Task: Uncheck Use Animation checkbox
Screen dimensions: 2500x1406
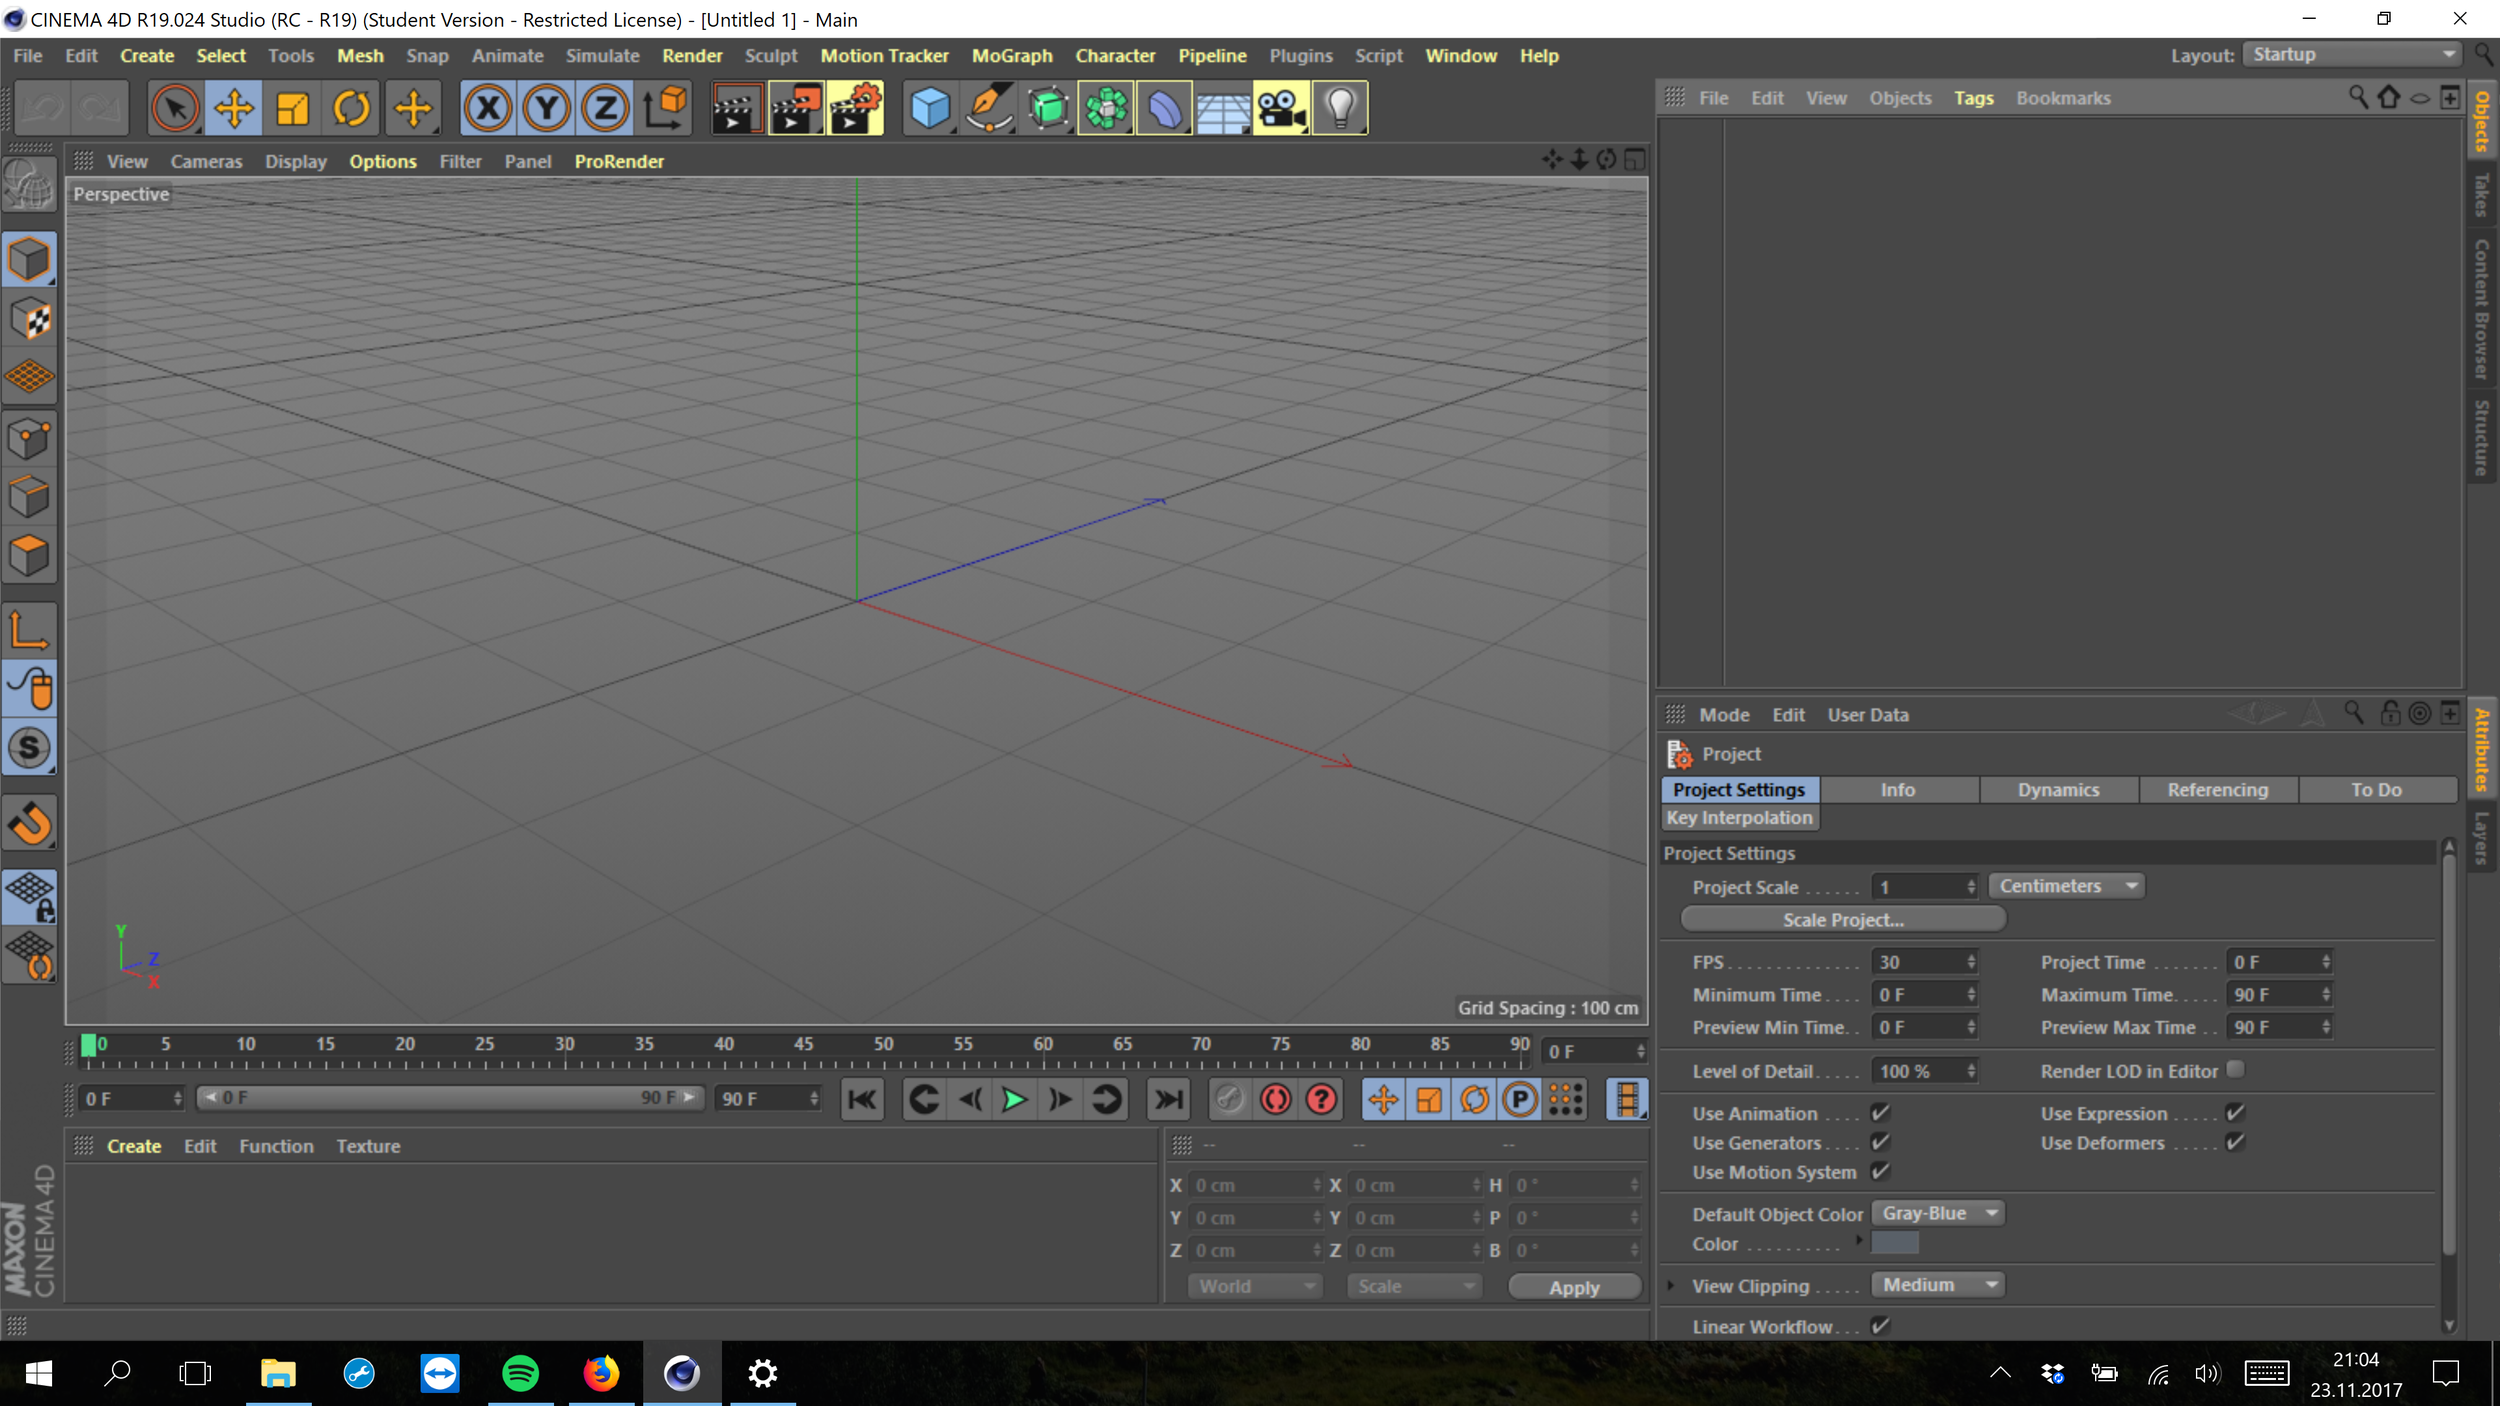Action: click(x=1880, y=1113)
